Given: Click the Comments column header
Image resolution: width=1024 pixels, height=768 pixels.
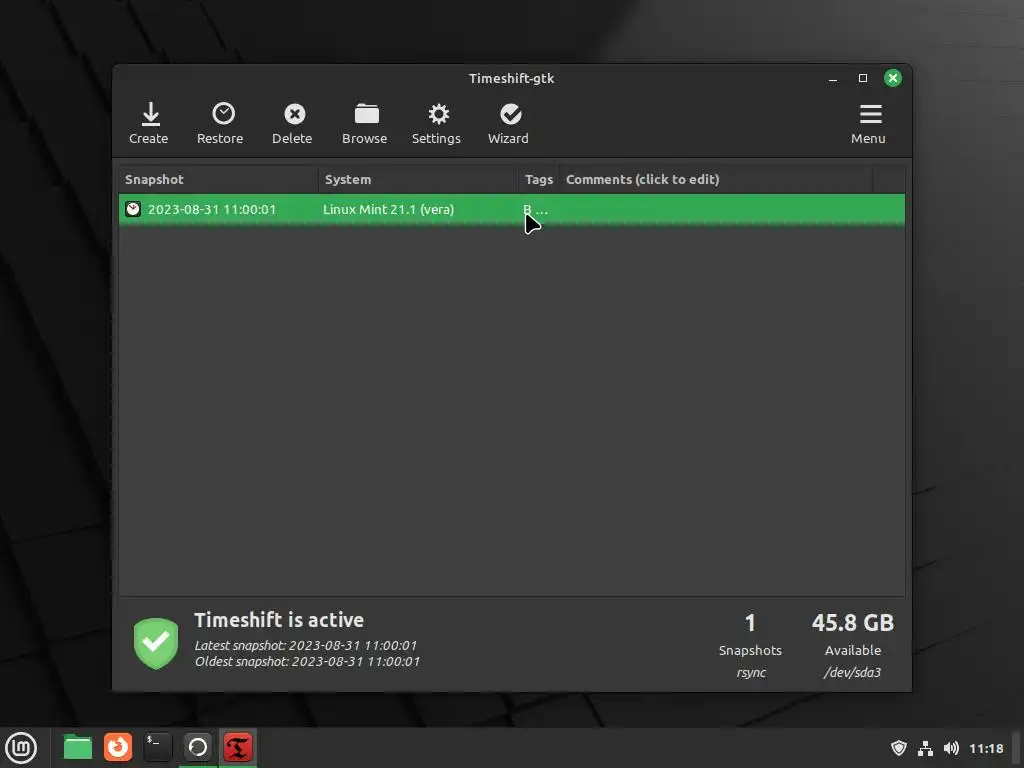Looking at the screenshot, I should (x=716, y=180).
